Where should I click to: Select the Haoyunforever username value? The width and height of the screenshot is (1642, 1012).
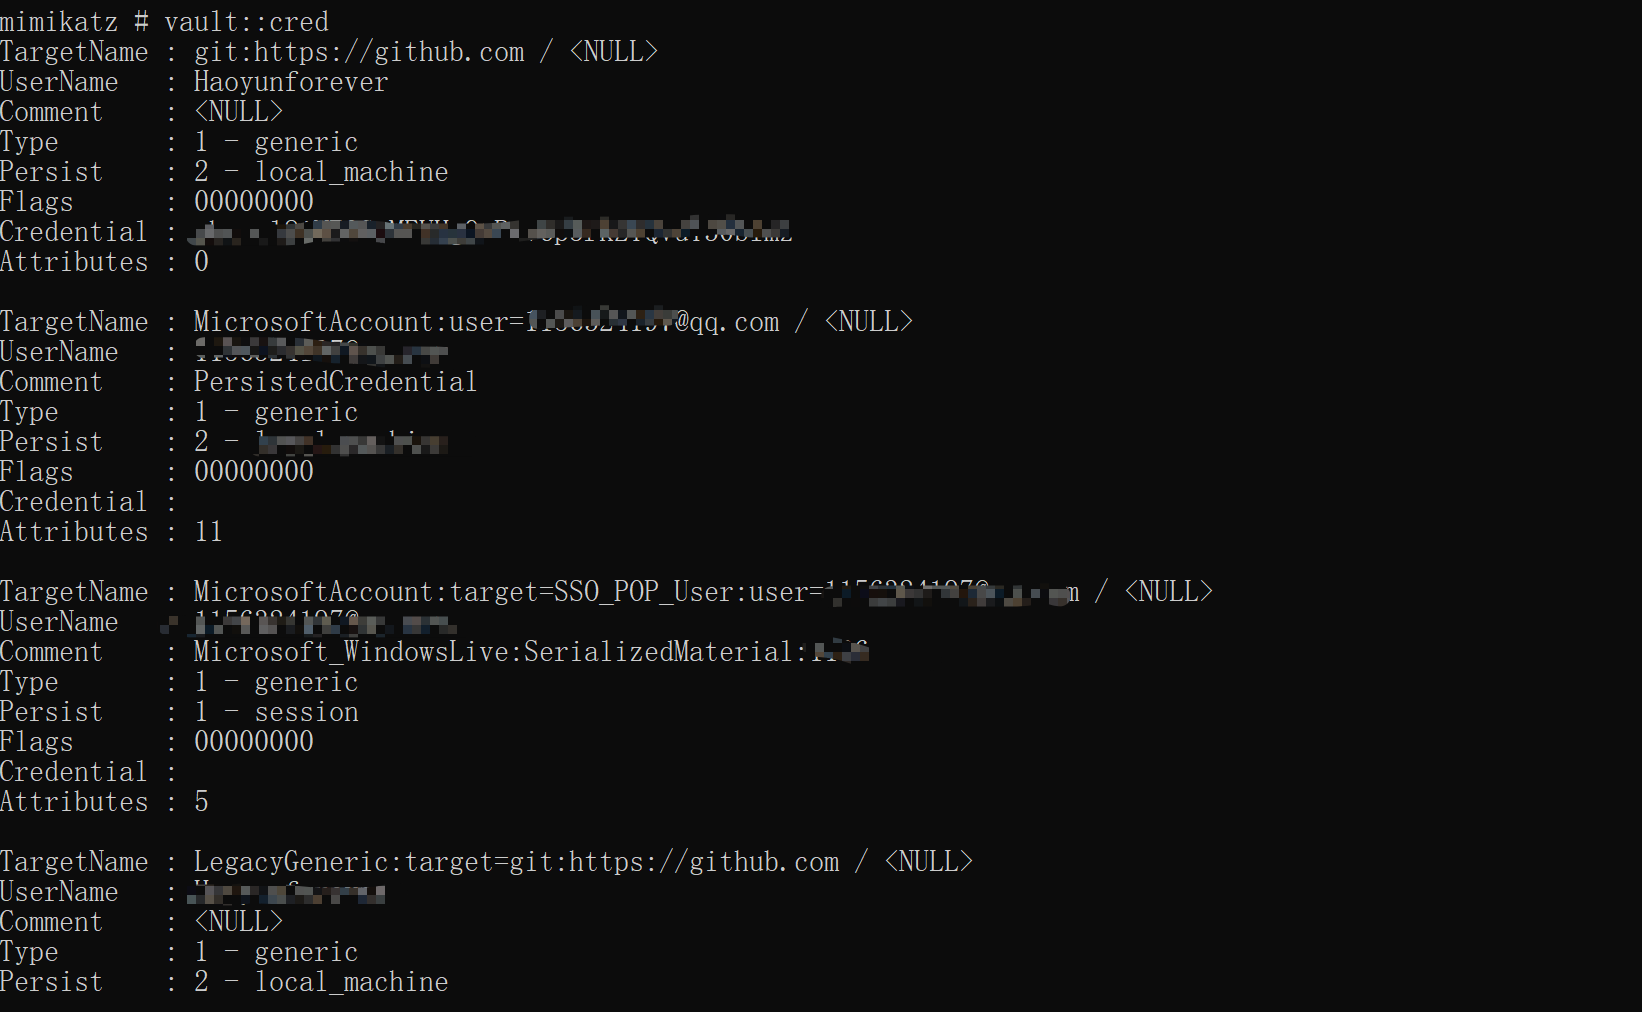pyautogui.click(x=291, y=82)
